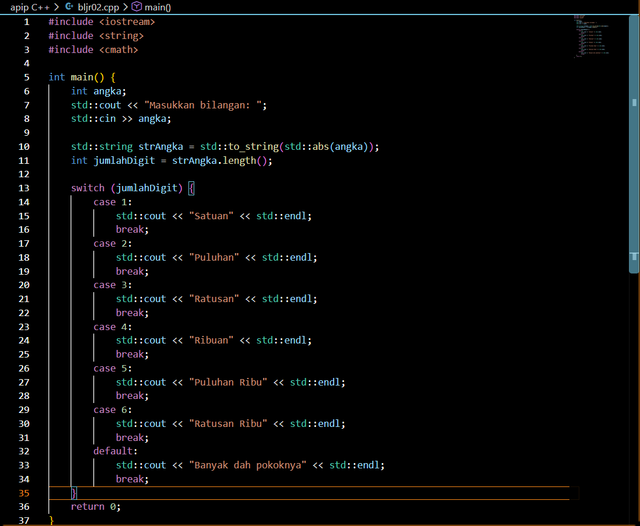
Task: Place cursor in "Masukkan bilangan: " string
Action: point(202,105)
